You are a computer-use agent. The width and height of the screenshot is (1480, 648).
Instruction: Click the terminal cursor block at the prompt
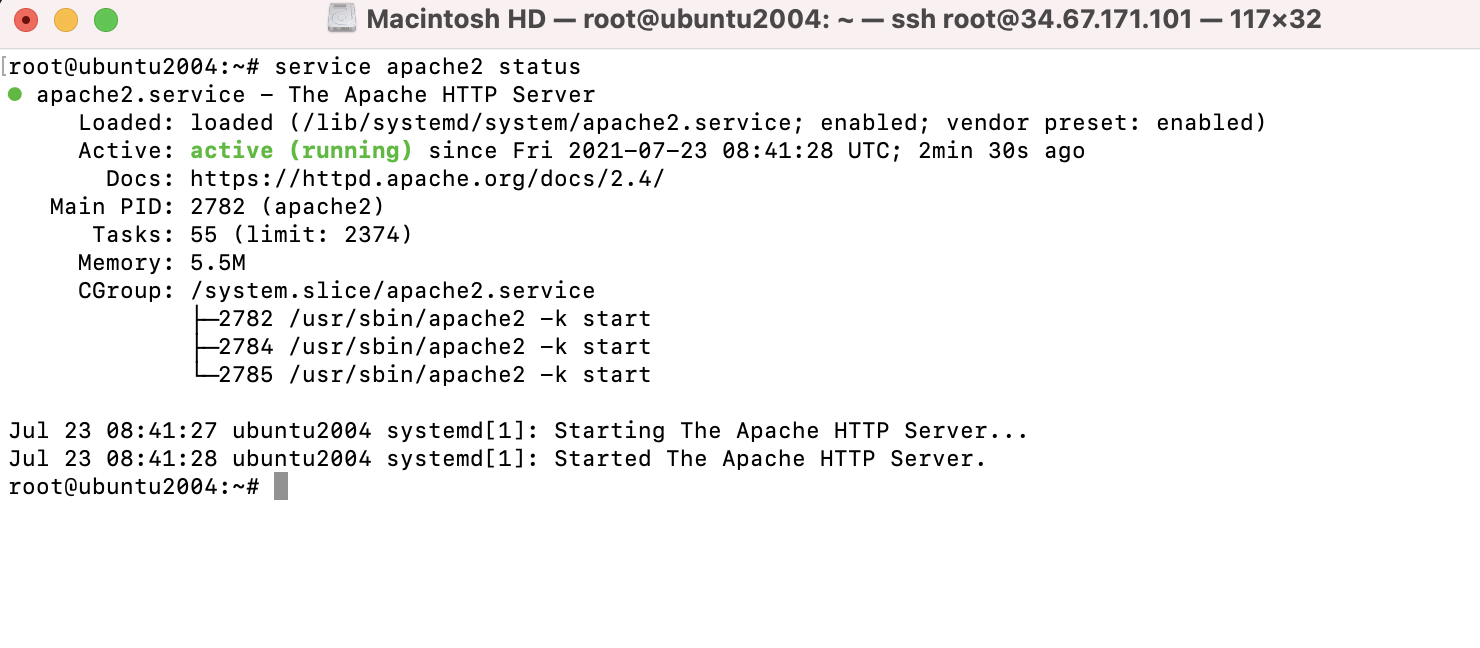click(281, 487)
